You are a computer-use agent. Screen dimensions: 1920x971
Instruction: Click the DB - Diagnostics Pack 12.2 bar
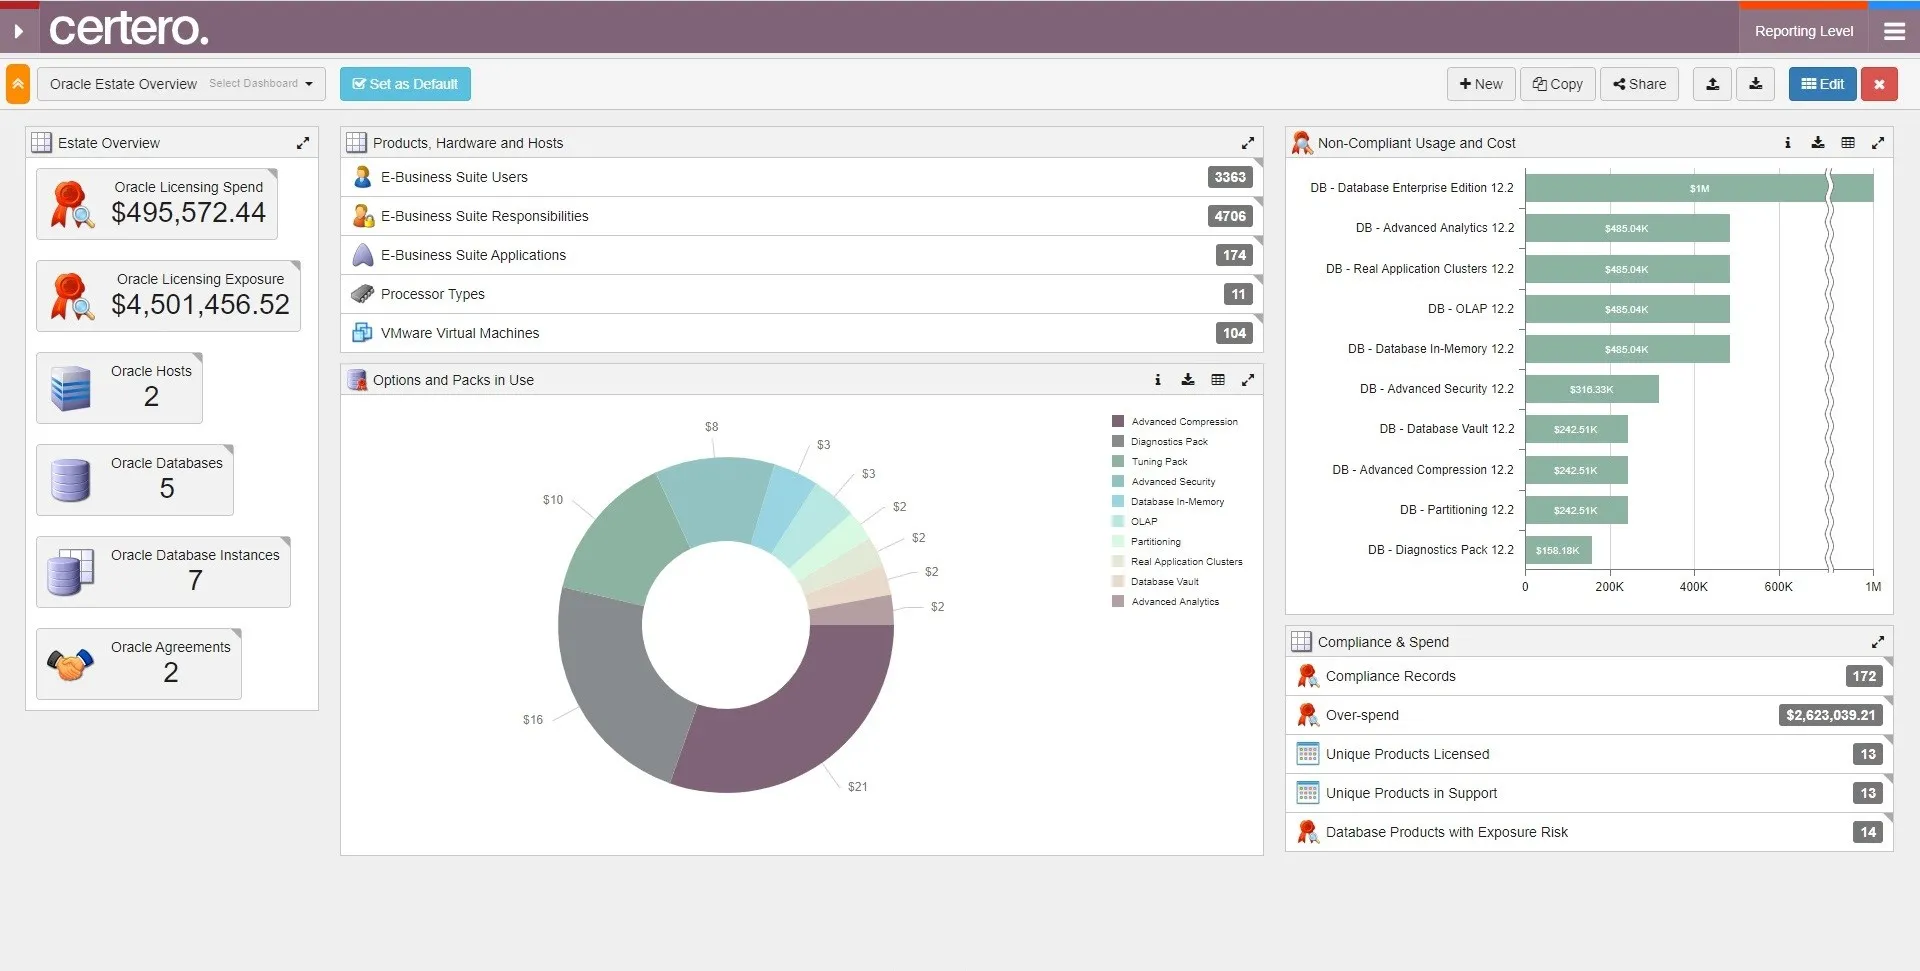(1558, 550)
